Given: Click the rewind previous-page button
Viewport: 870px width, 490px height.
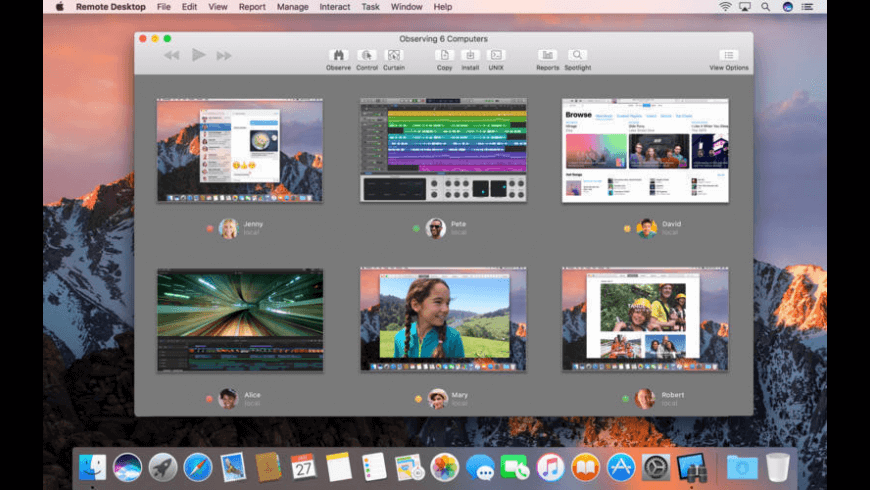Looking at the screenshot, I should 171,55.
